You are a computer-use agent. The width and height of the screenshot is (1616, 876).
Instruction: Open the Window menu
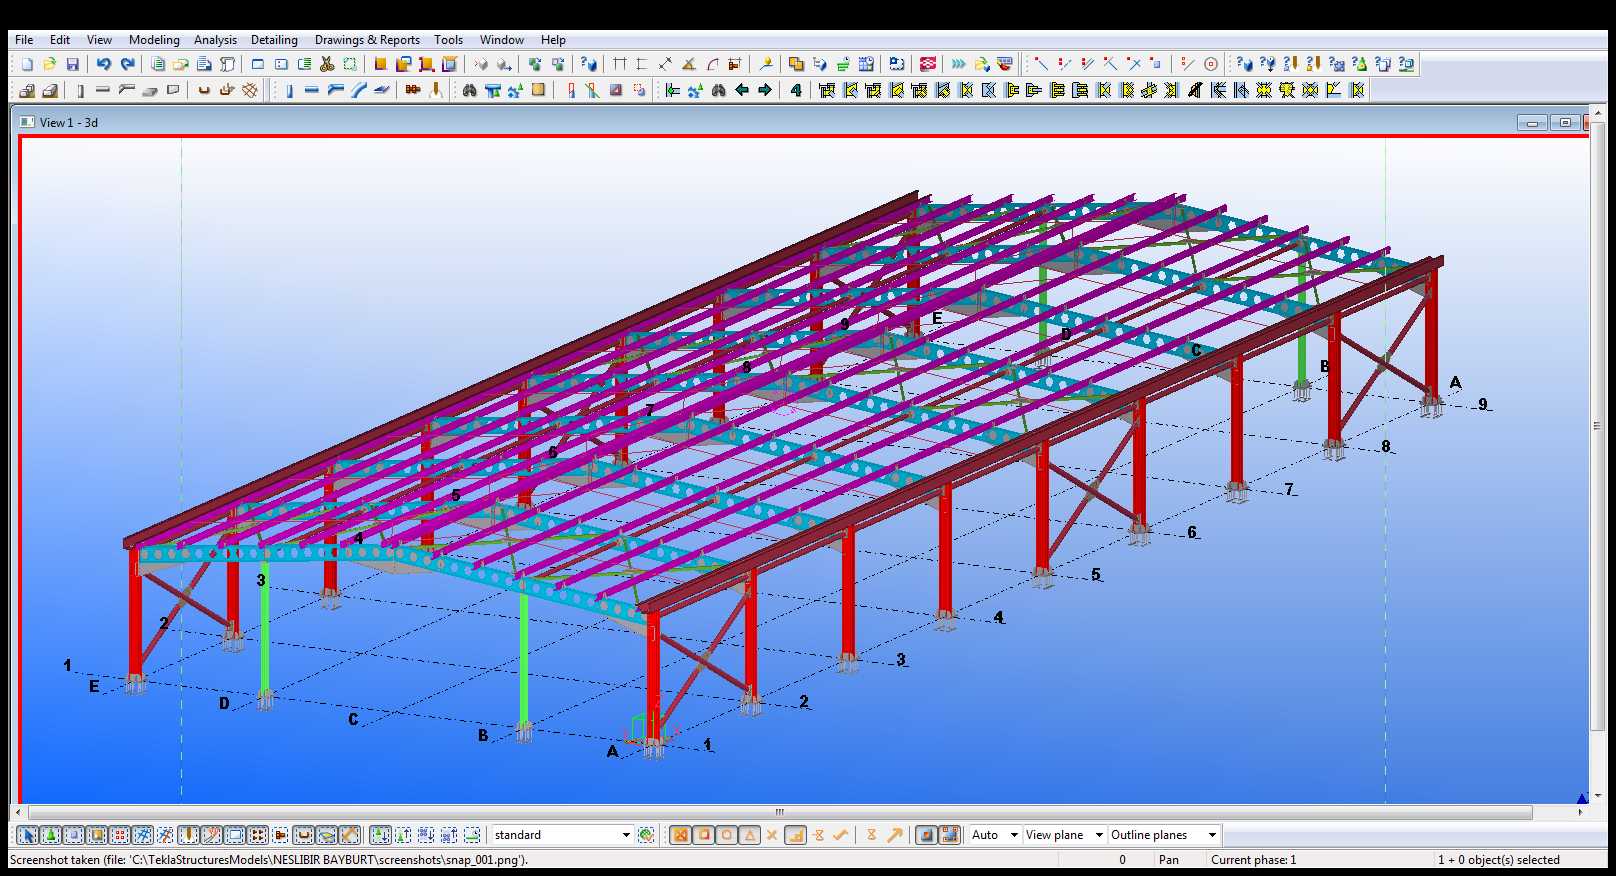[501, 40]
